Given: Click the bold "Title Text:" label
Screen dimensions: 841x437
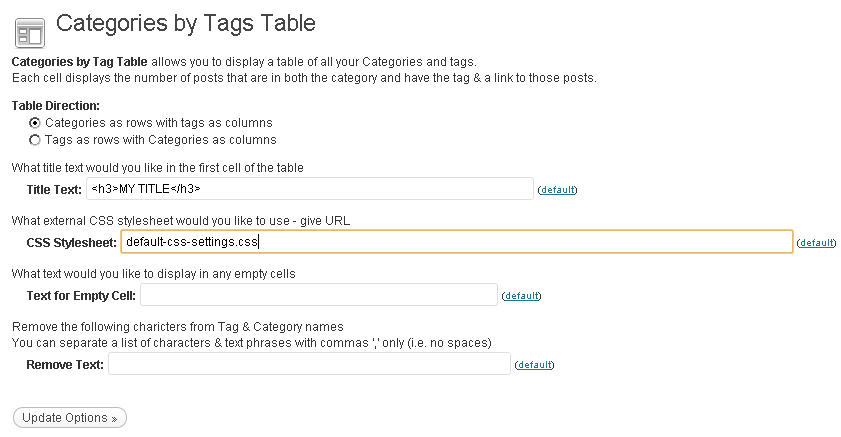Looking at the screenshot, I should click(x=54, y=189).
